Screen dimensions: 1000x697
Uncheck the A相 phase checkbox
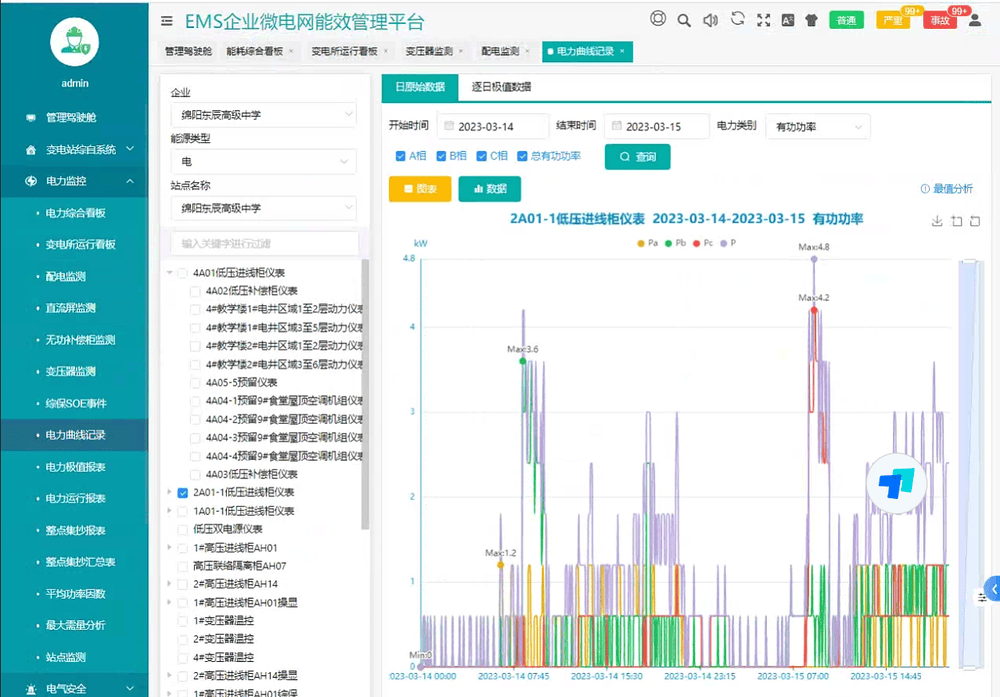[401, 156]
